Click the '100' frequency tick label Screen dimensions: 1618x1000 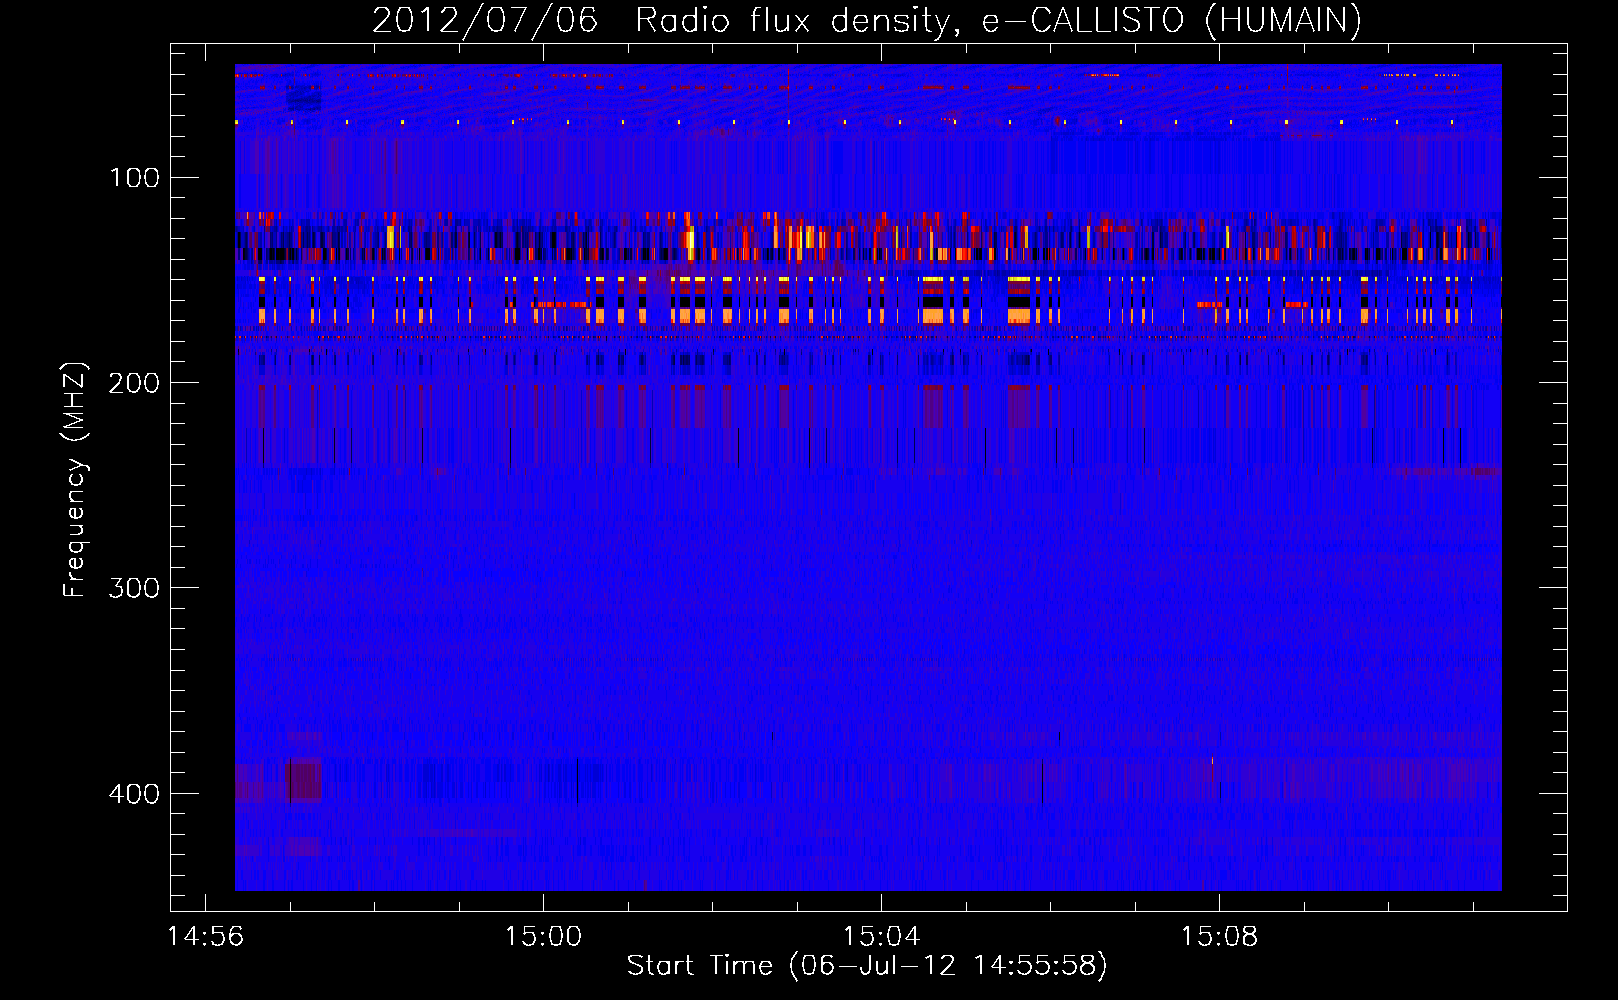[134, 178]
